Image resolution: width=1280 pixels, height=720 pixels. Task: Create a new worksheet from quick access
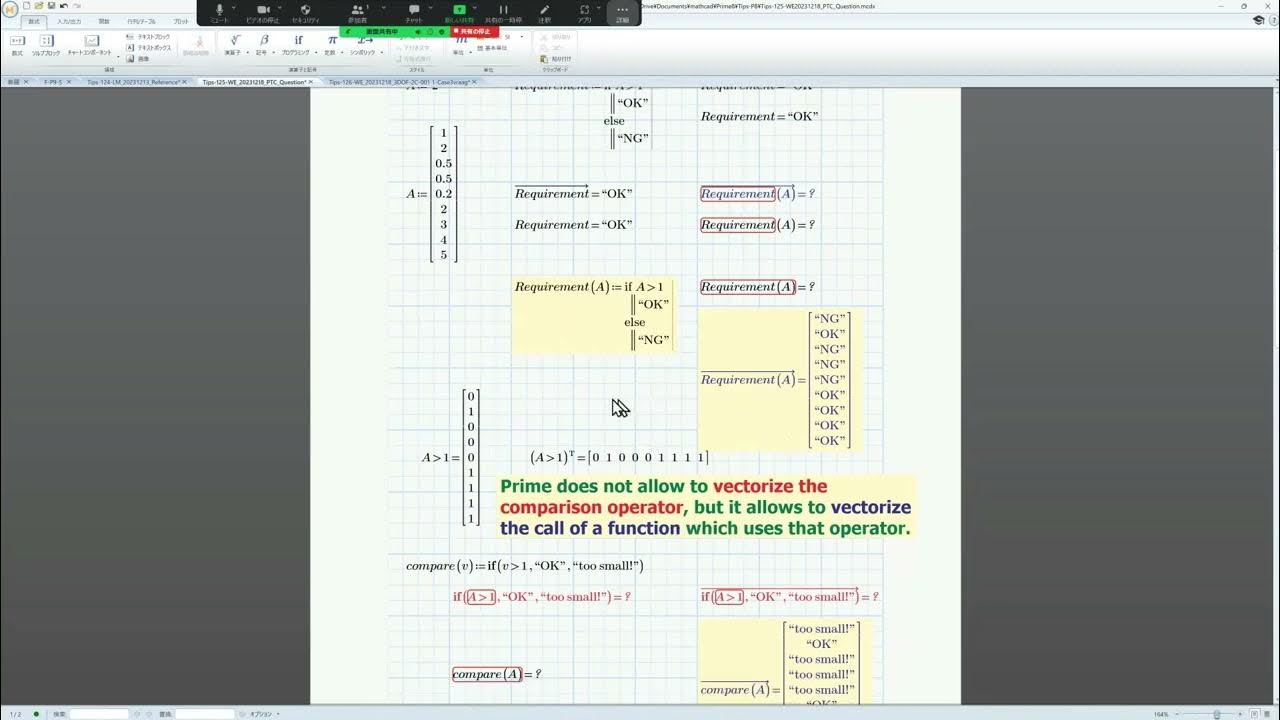[x=27, y=6]
